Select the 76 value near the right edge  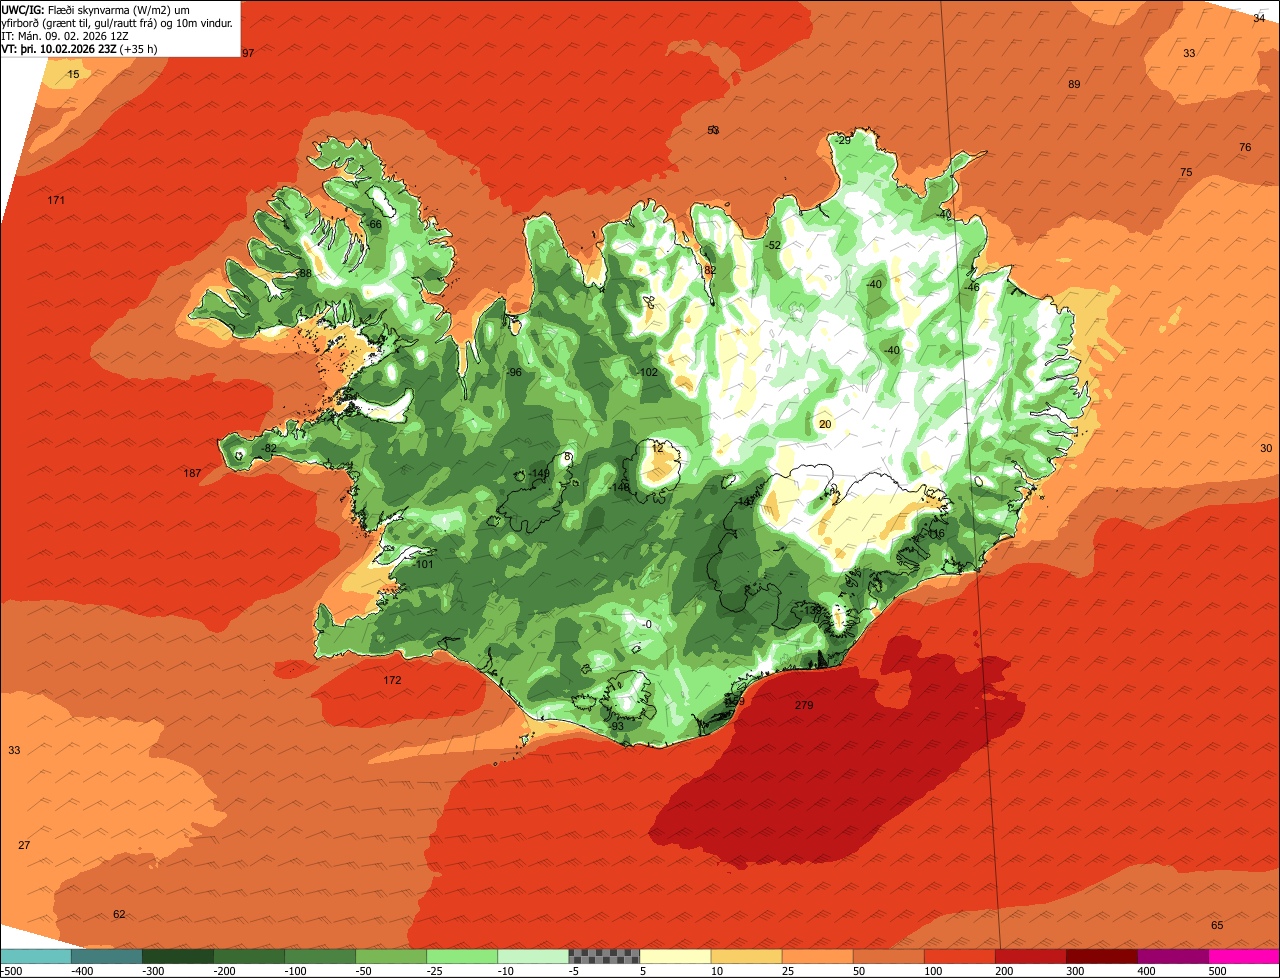(1245, 147)
